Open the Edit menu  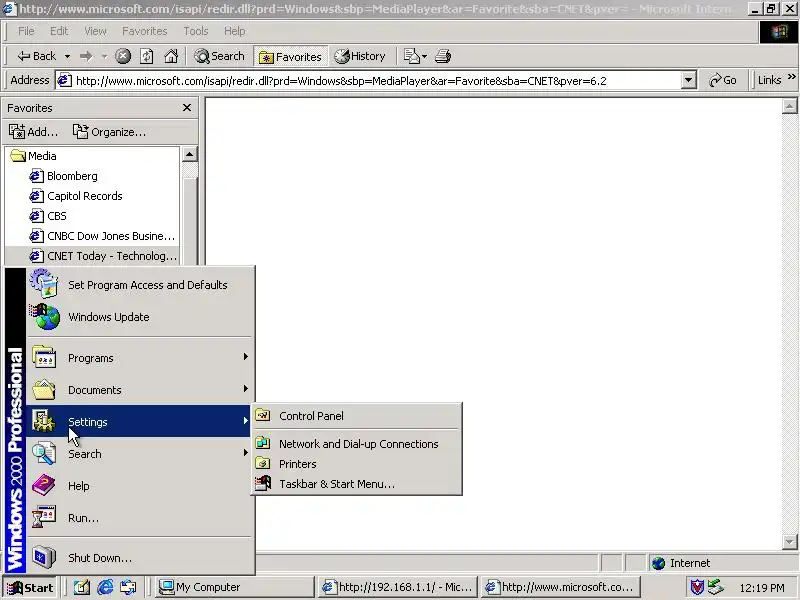tap(59, 31)
